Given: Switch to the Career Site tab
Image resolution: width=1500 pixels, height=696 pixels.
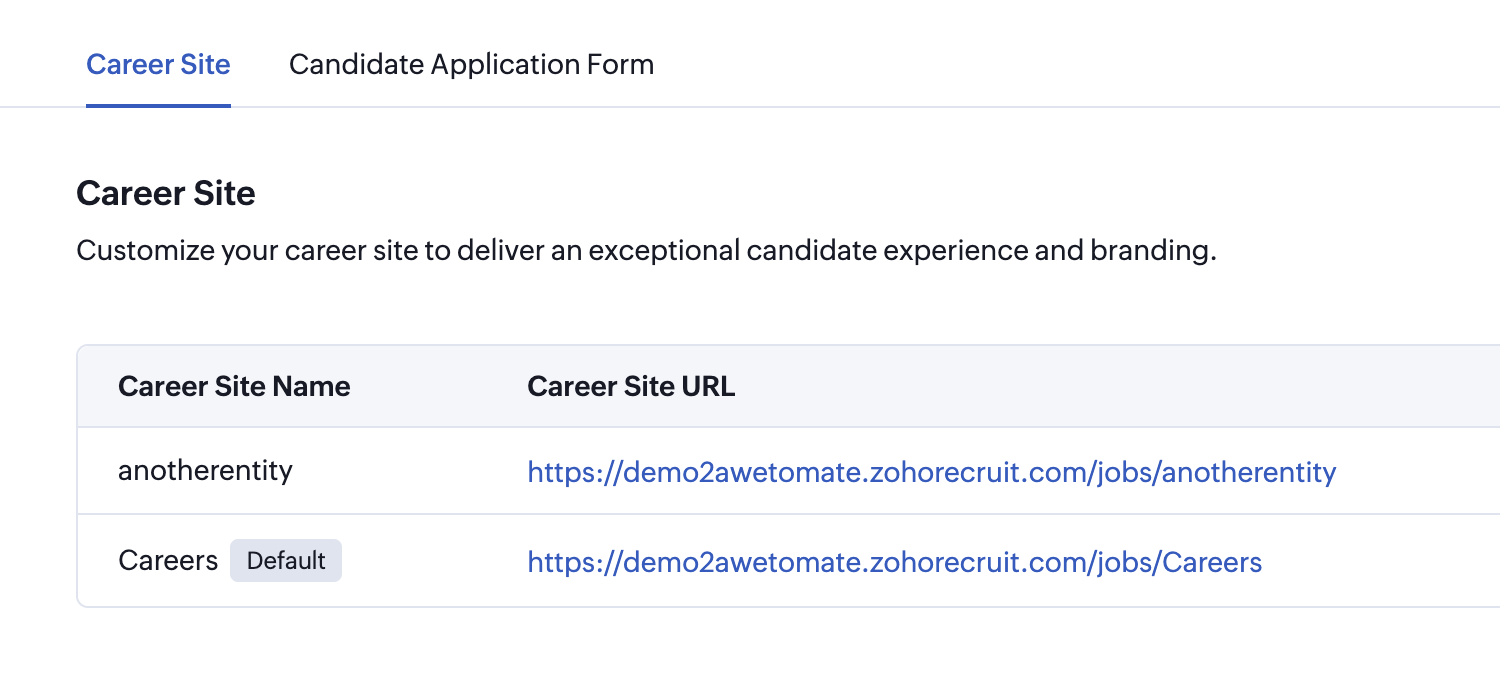Looking at the screenshot, I should click(158, 65).
